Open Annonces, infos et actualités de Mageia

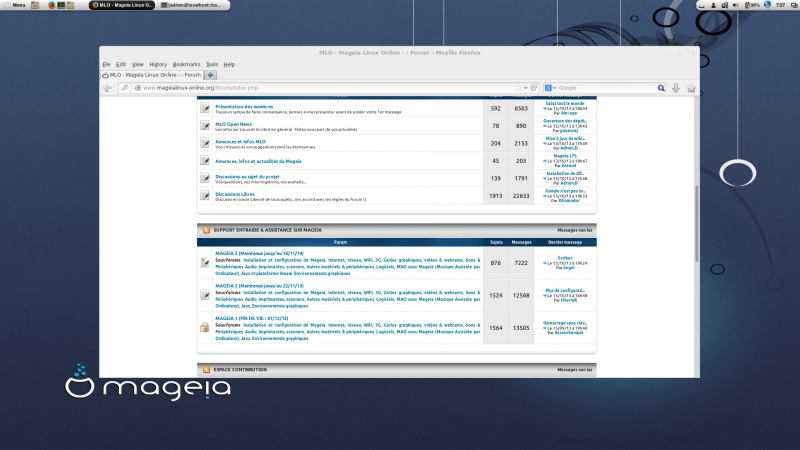258,161
